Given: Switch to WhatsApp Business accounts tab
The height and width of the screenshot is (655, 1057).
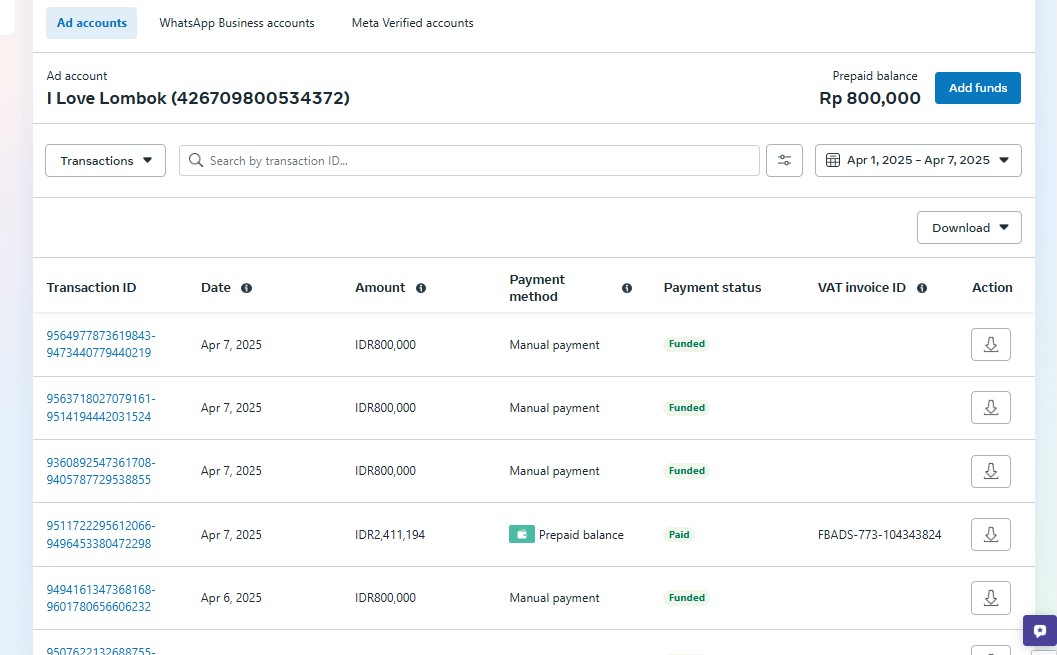Looking at the screenshot, I should coord(237,23).
